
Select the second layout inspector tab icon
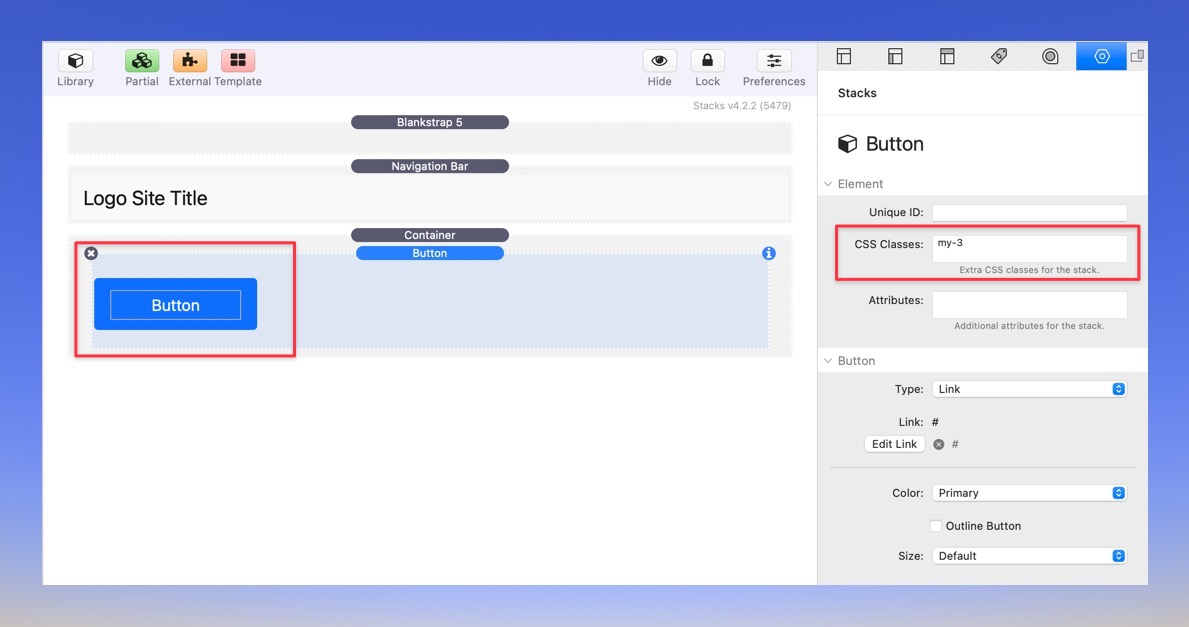click(896, 56)
